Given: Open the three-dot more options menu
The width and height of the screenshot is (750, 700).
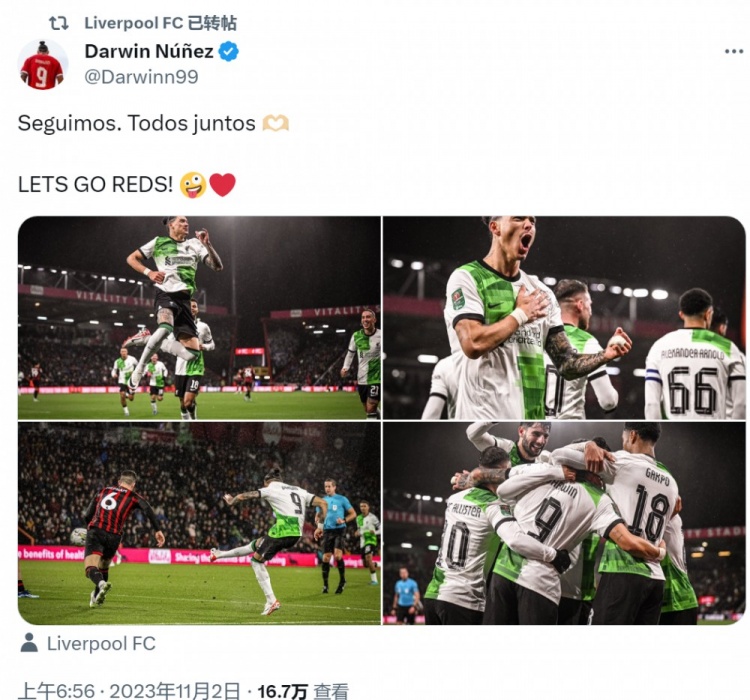Looking at the screenshot, I should pos(734,51).
